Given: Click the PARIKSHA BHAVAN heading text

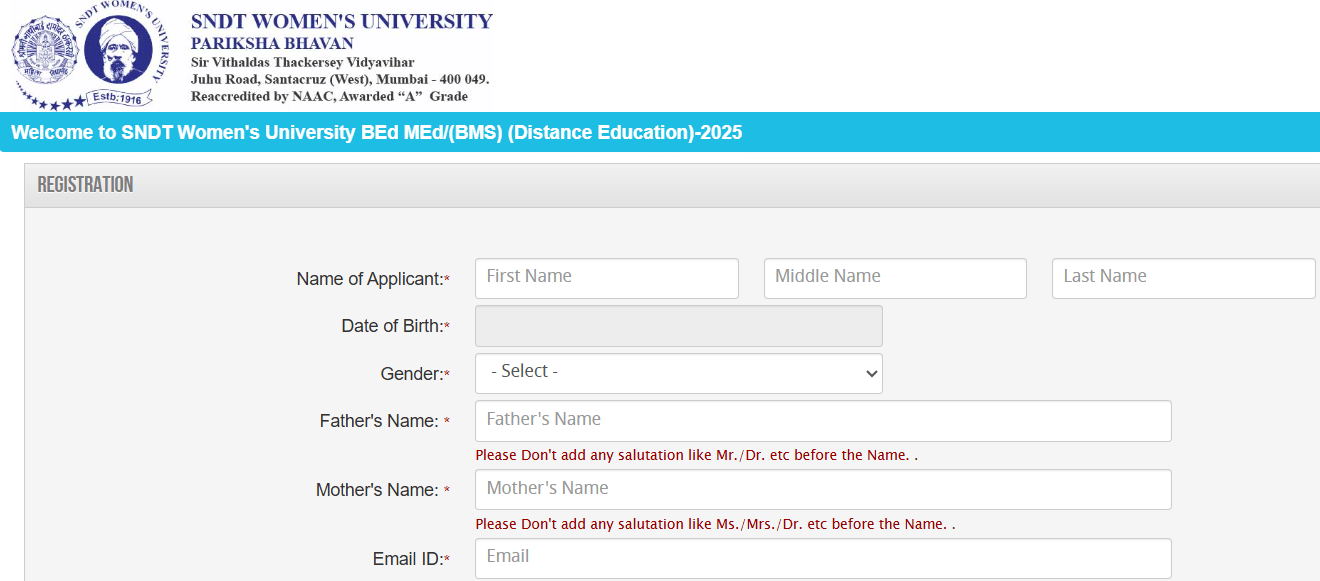Looking at the screenshot, I should click(x=272, y=44).
